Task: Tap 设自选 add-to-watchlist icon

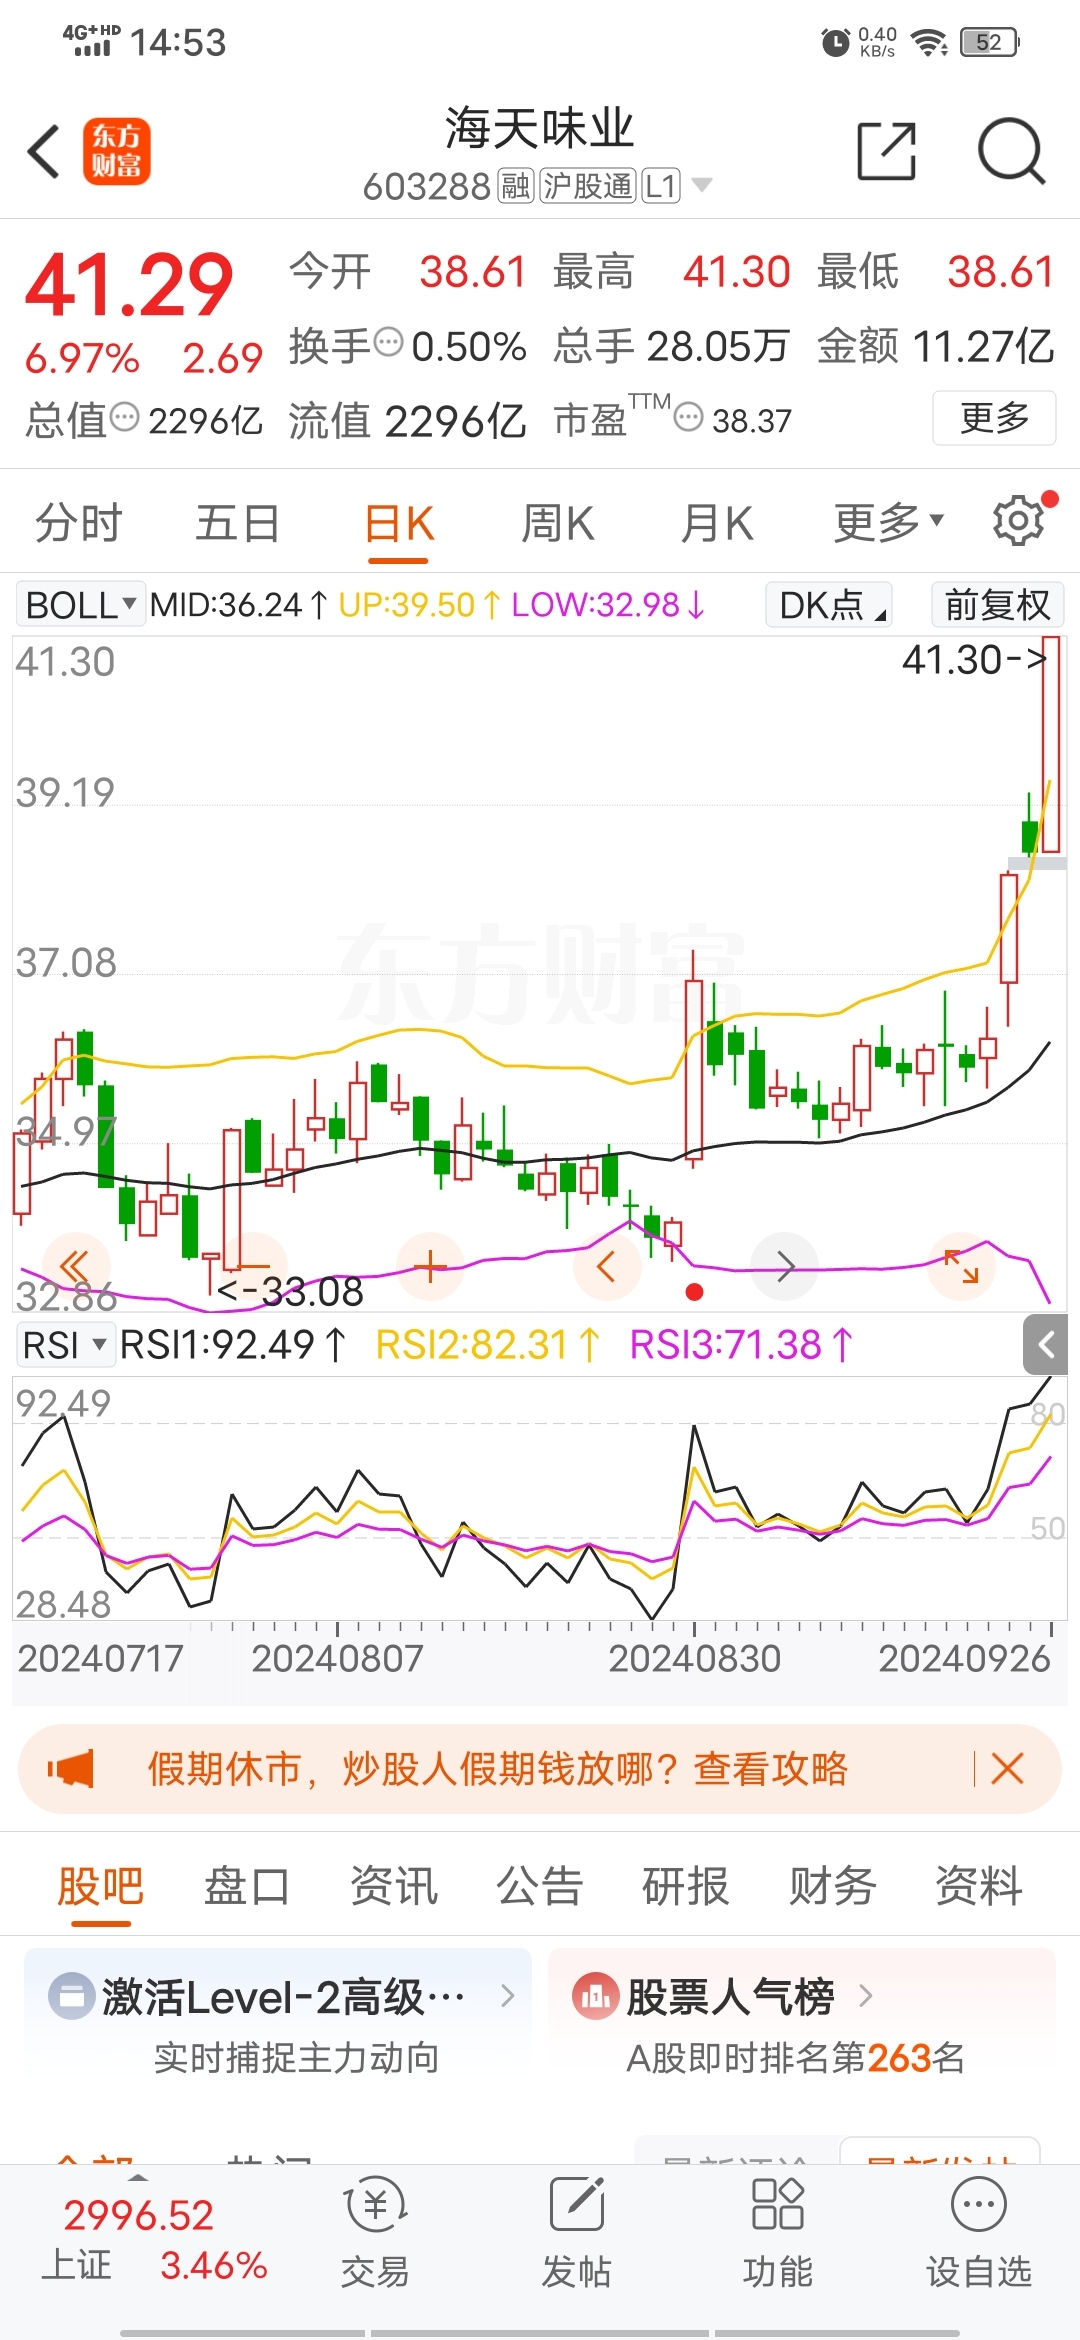Action: point(978,2232)
